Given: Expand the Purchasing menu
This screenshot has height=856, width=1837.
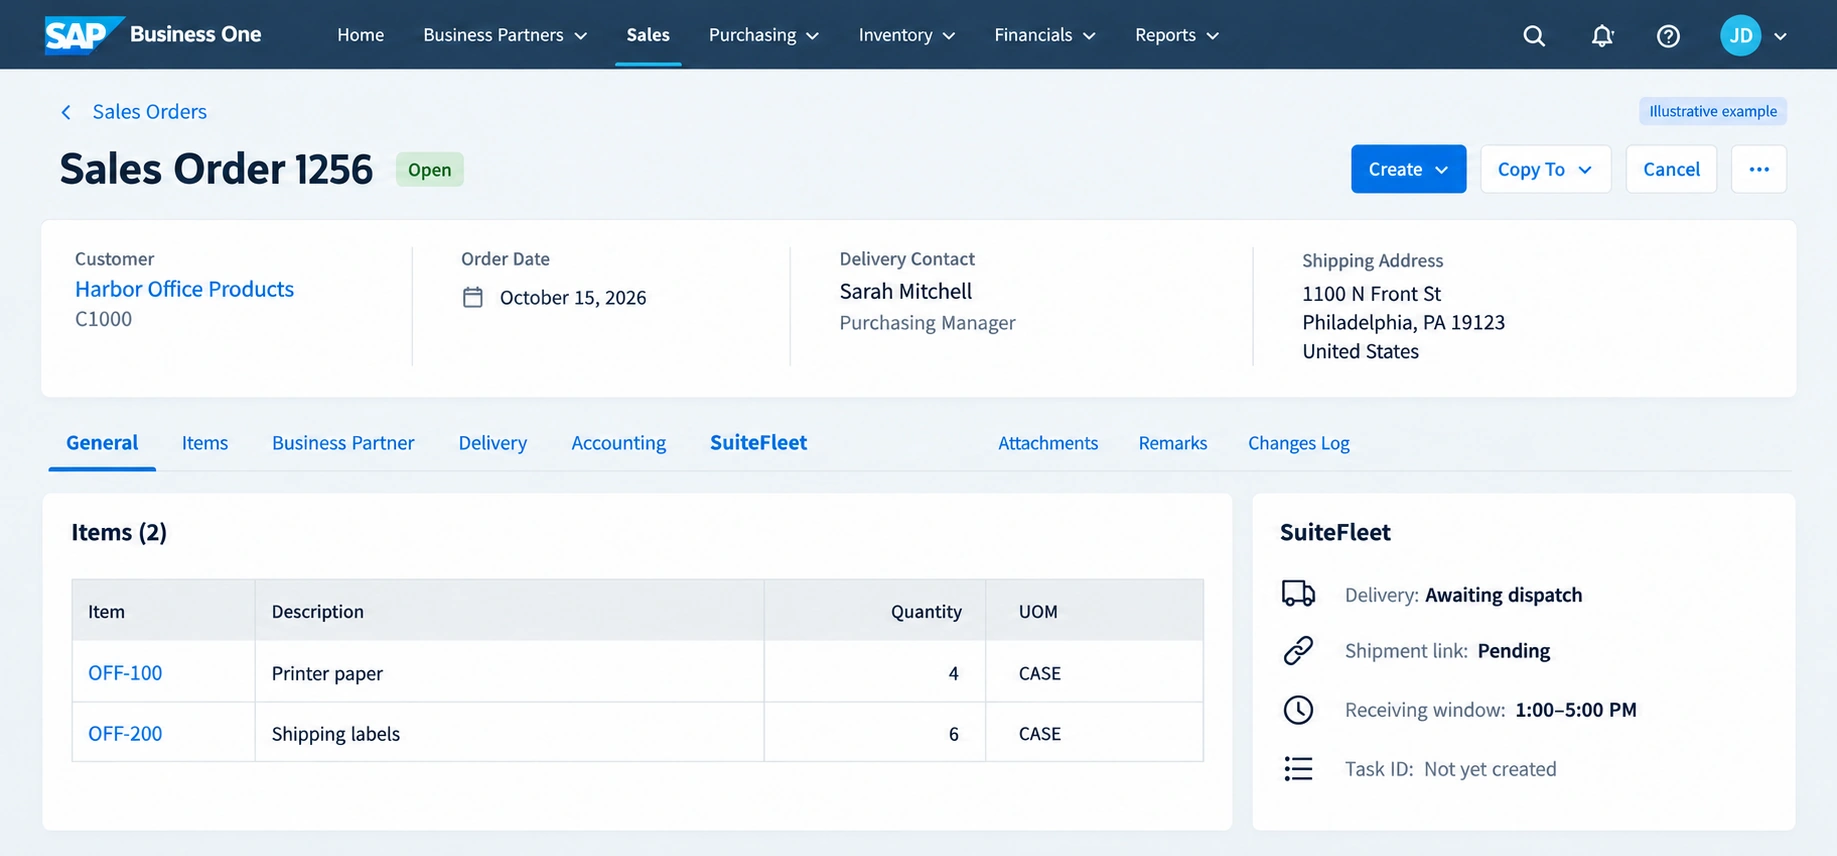Looking at the screenshot, I should coord(764,35).
